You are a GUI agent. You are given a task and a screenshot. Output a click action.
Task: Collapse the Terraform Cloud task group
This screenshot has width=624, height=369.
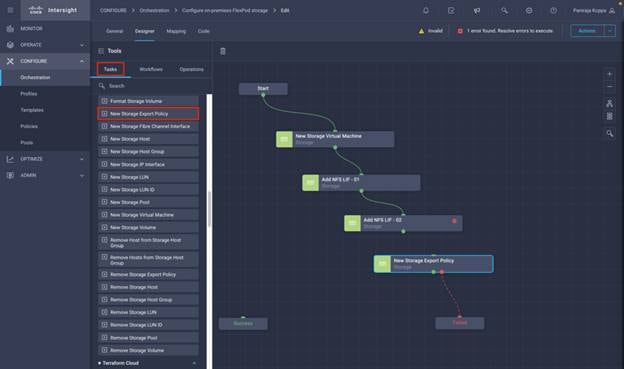point(194,363)
